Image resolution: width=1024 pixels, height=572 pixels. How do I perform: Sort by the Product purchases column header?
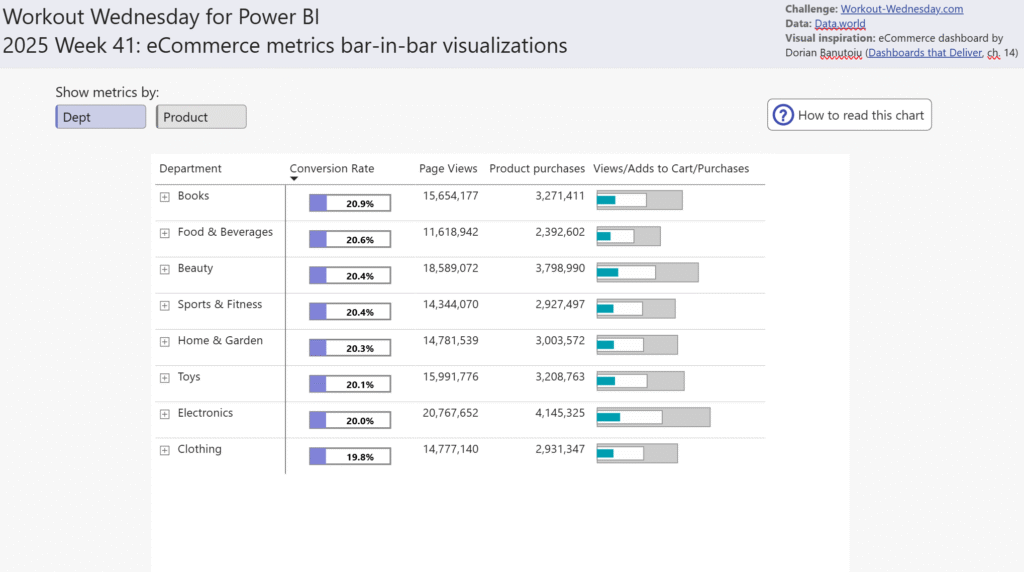537,168
